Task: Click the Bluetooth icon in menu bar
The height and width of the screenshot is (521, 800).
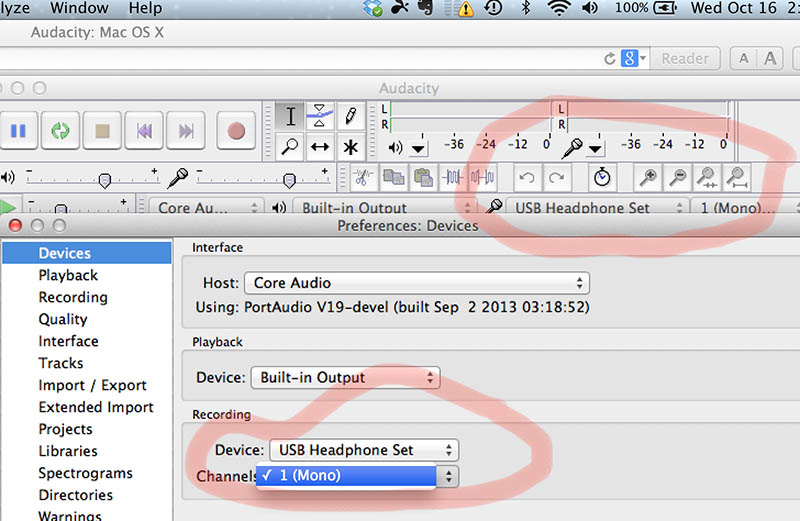Action: [x=526, y=8]
